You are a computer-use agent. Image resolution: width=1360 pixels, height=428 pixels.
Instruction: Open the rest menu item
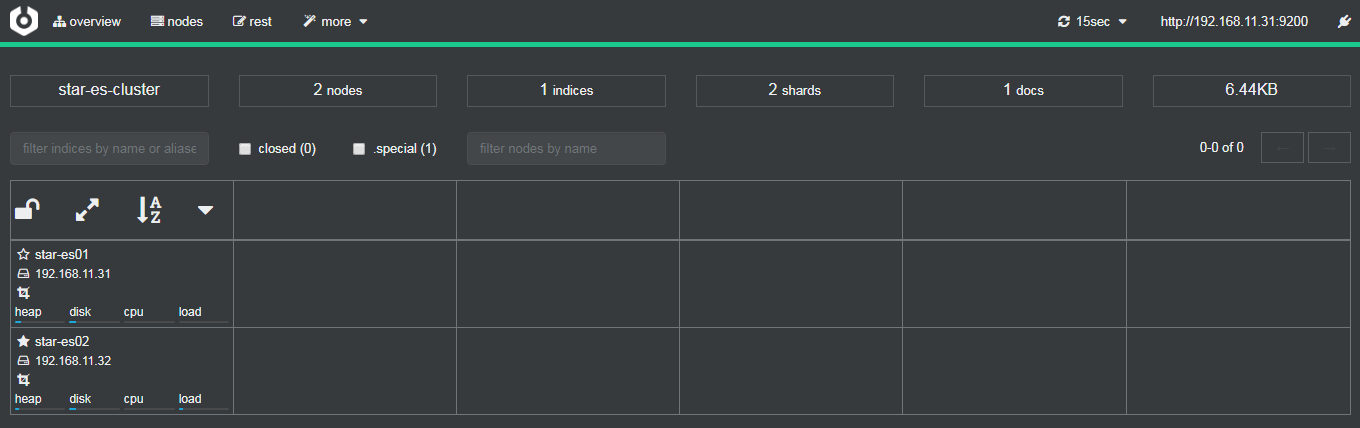(x=252, y=21)
